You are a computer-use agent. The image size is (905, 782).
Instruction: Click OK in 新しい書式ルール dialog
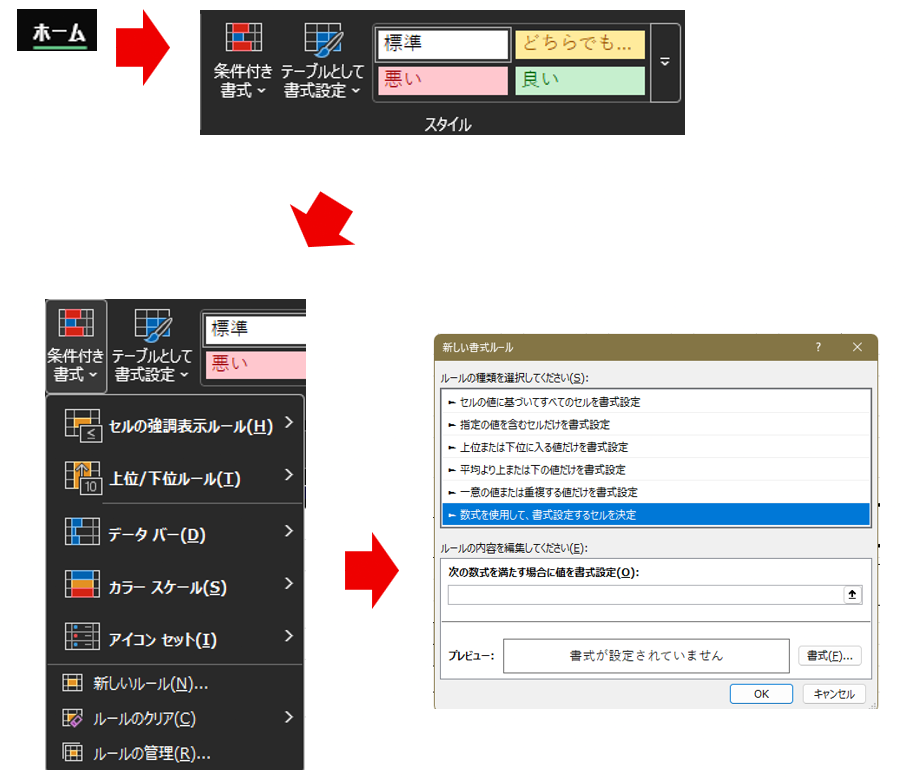[x=761, y=694]
